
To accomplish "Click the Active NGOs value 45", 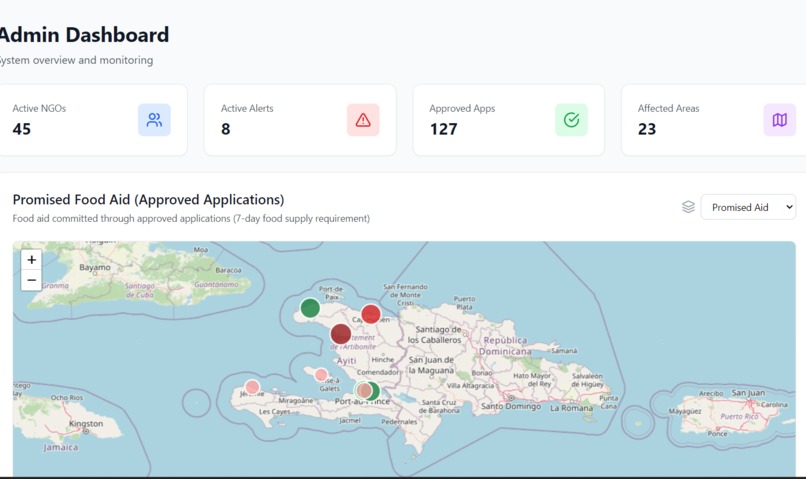I will 22,128.
